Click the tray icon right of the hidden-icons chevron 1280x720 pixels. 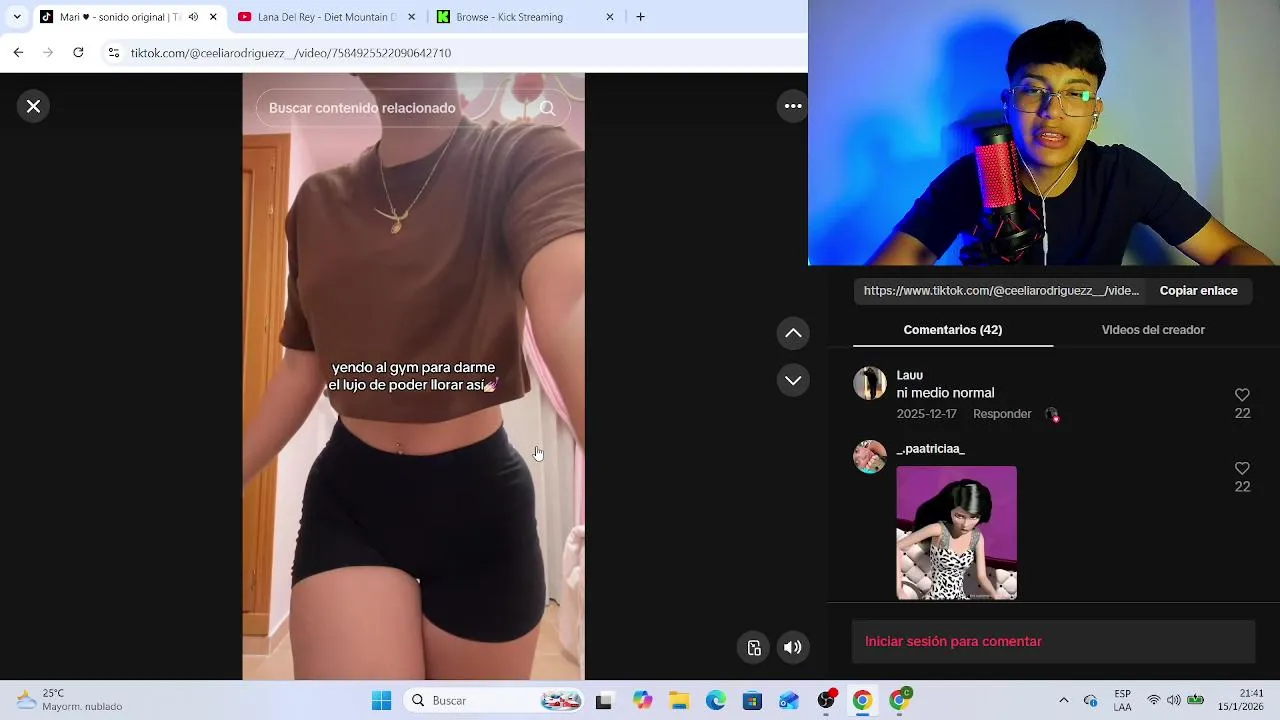pos(1091,701)
